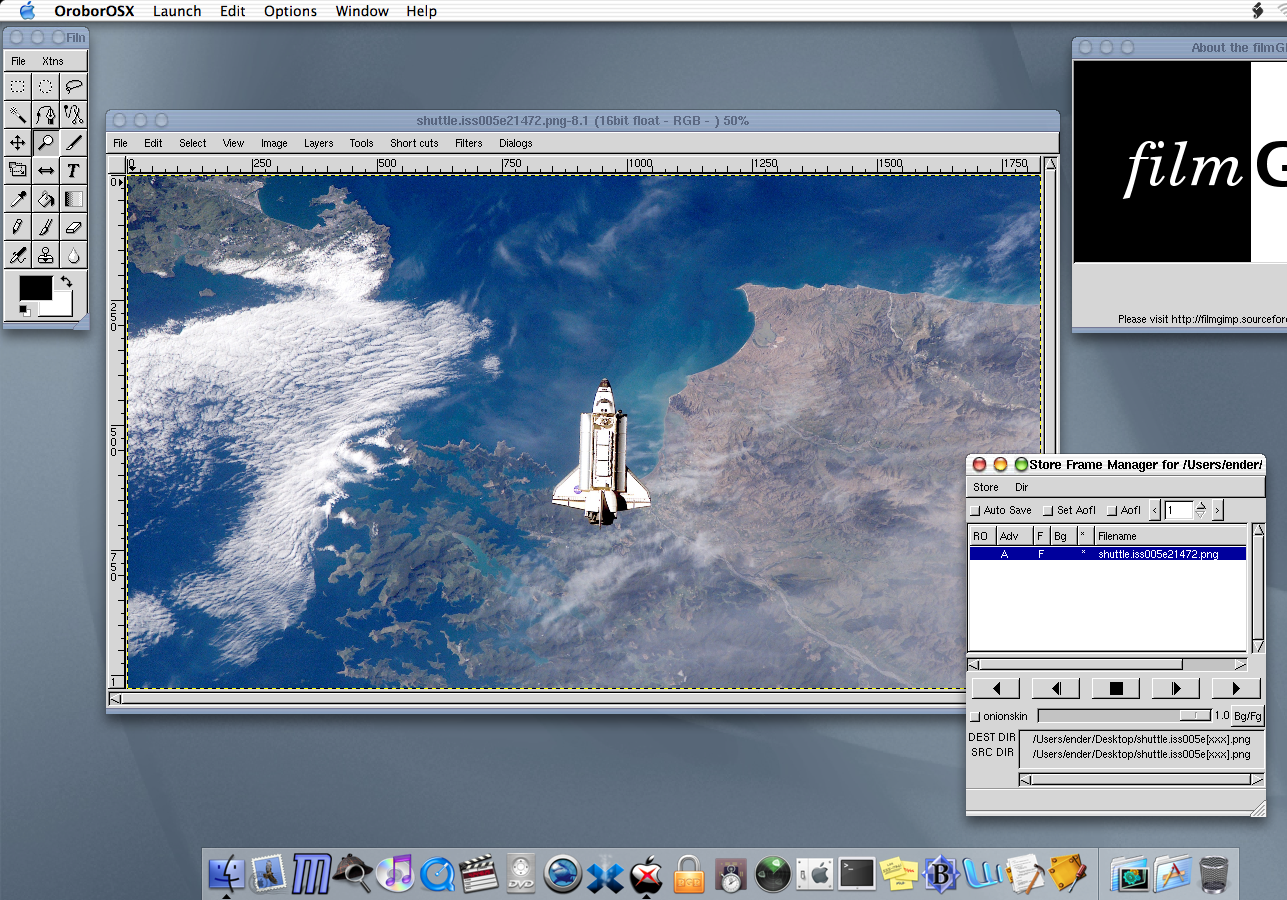Open Finder from the Dock
This screenshot has height=900, width=1287.
(x=228, y=873)
